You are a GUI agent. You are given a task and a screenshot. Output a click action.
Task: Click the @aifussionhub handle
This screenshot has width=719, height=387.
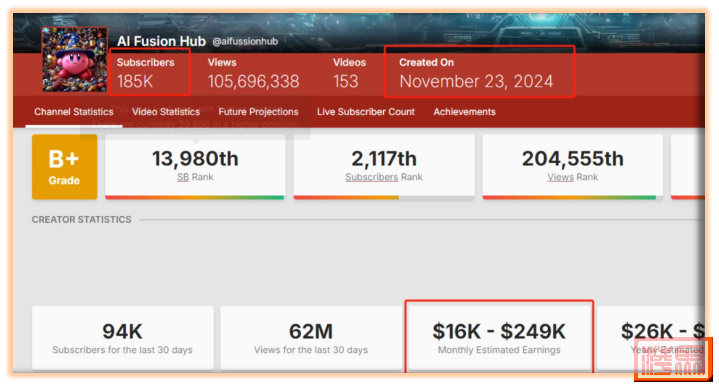pyautogui.click(x=245, y=41)
